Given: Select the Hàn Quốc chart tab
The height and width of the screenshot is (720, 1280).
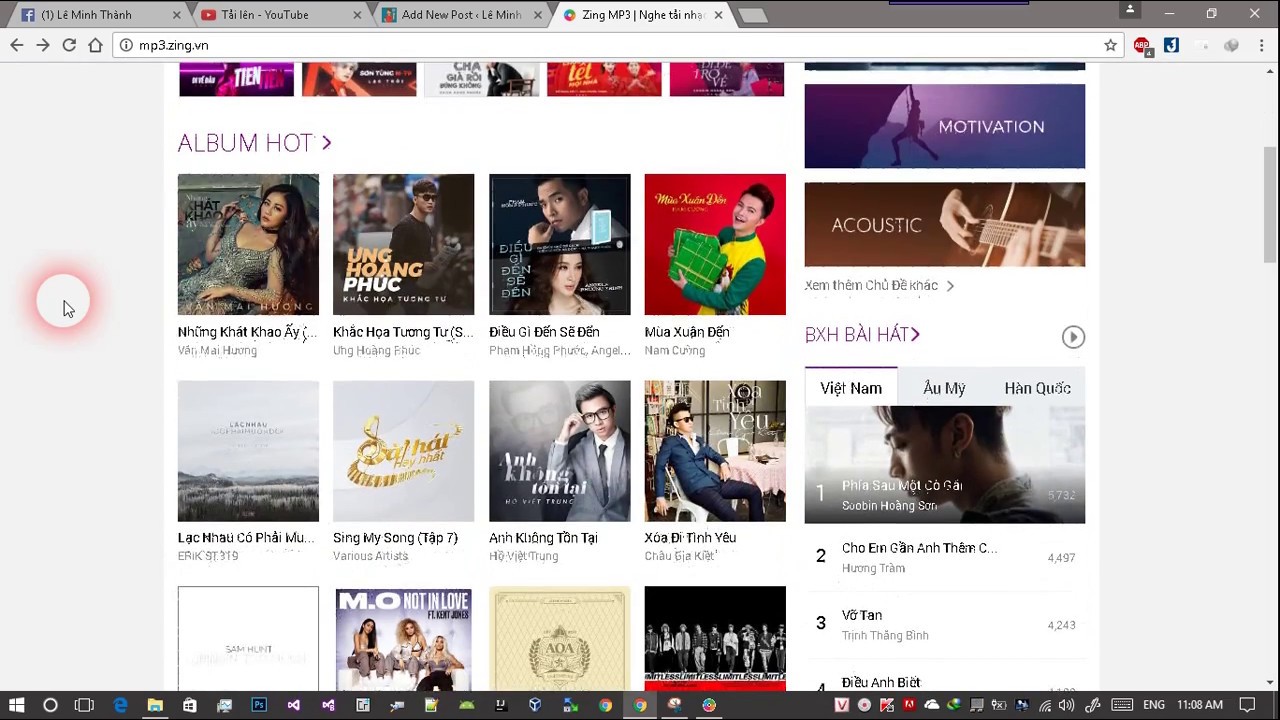Looking at the screenshot, I should point(1037,388).
